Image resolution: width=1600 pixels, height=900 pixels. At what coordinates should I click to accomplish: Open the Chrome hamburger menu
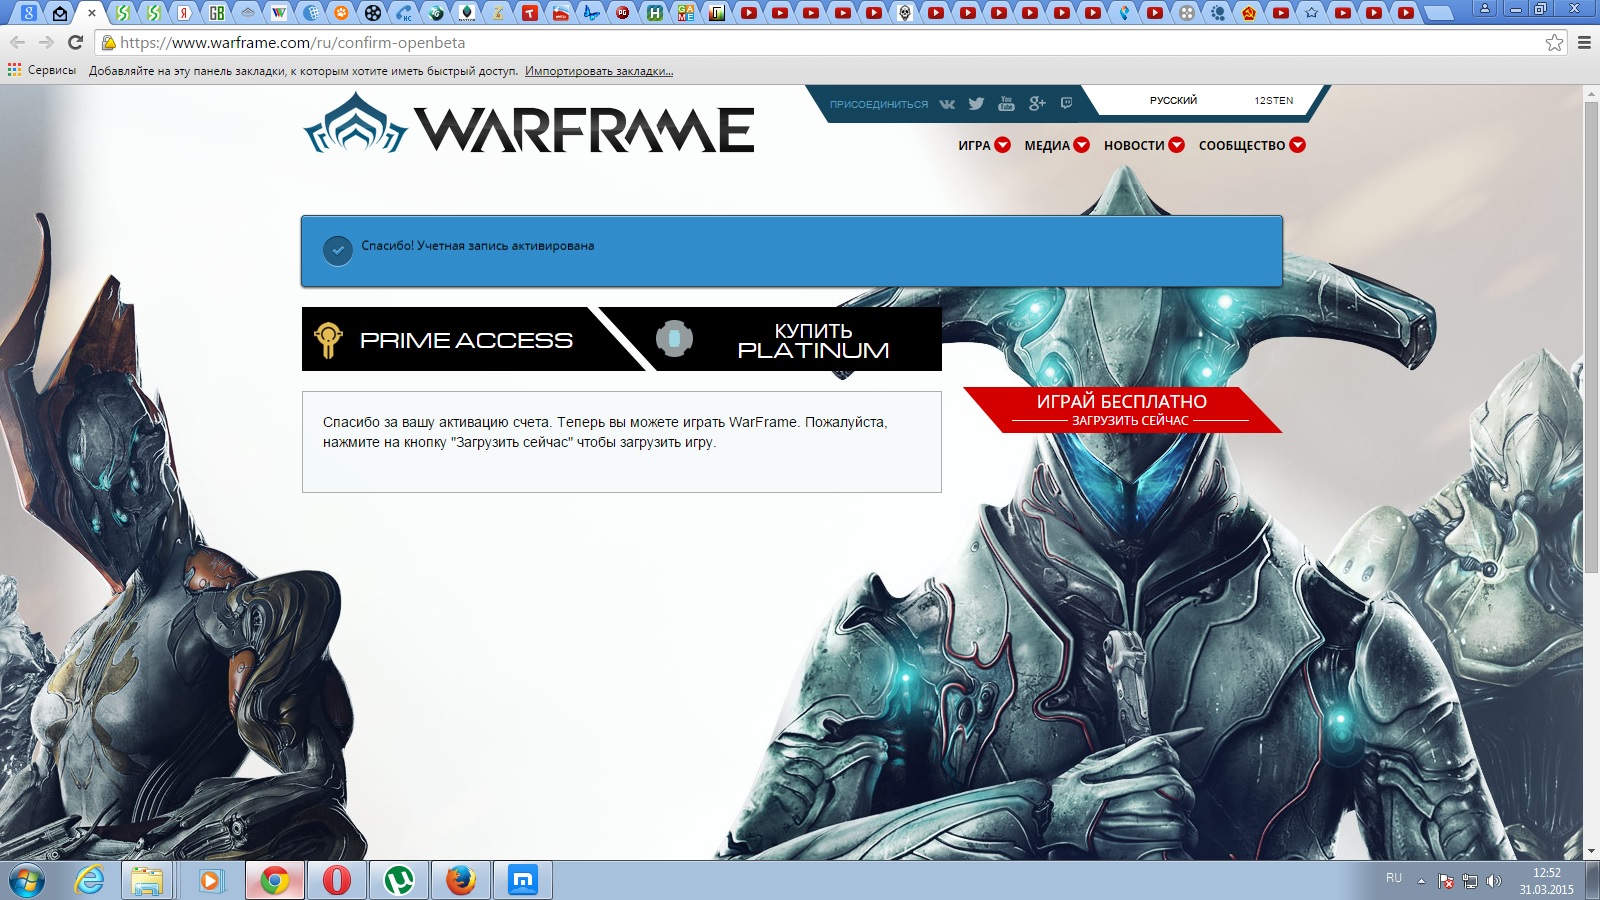pyautogui.click(x=1584, y=42)
